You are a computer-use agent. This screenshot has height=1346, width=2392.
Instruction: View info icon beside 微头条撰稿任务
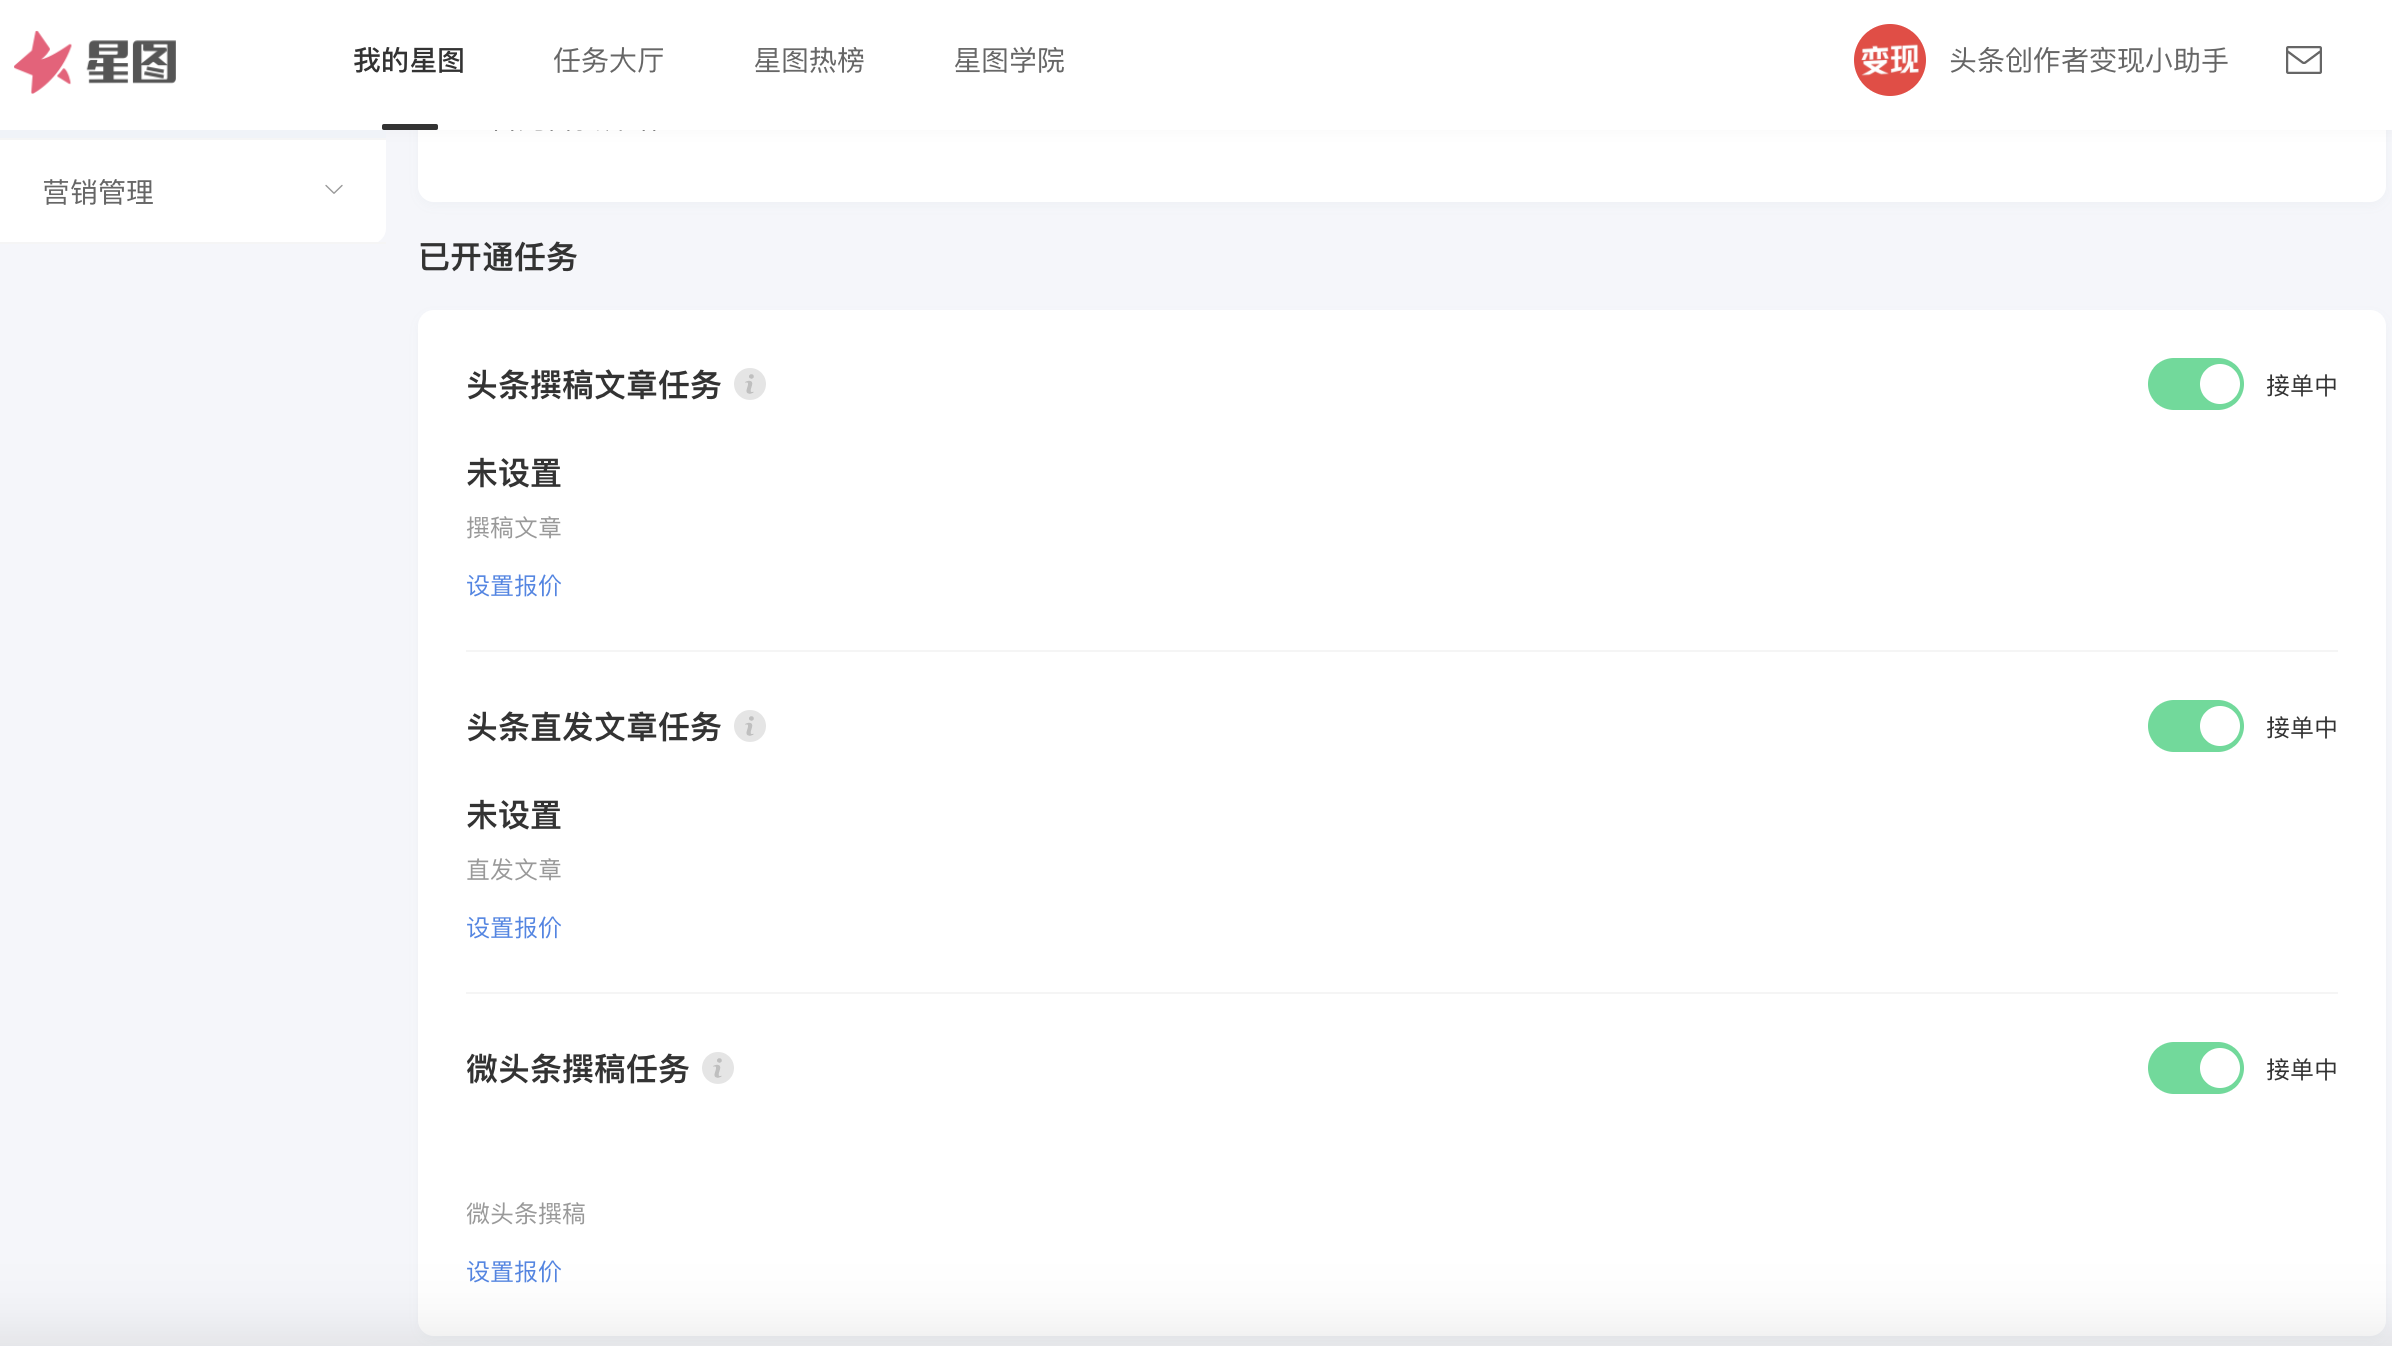coord(716,1068)
